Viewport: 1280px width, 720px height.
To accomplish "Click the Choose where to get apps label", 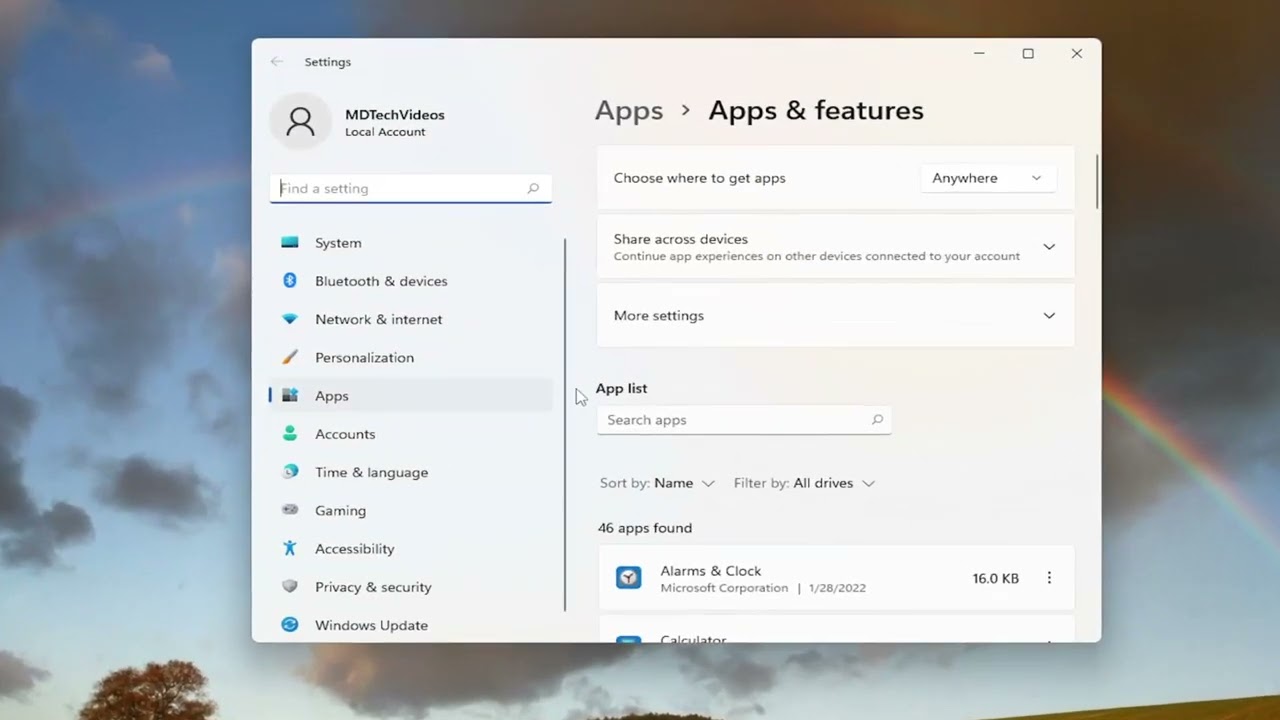I will tap(700, 178).
